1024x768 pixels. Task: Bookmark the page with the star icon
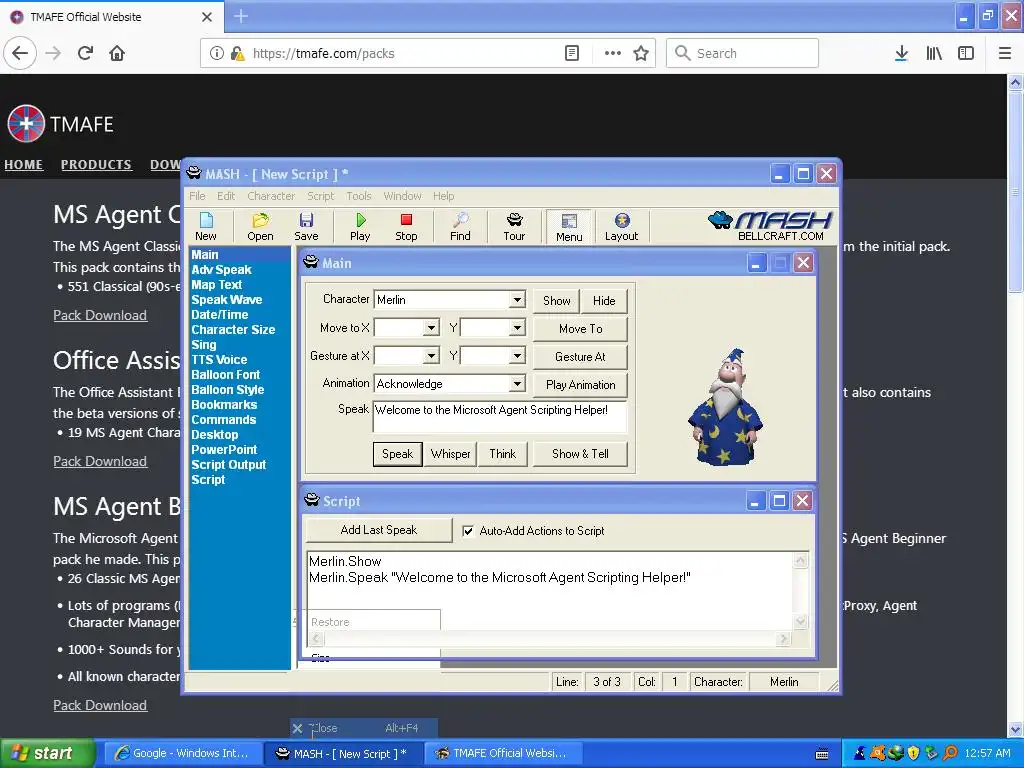641,53
